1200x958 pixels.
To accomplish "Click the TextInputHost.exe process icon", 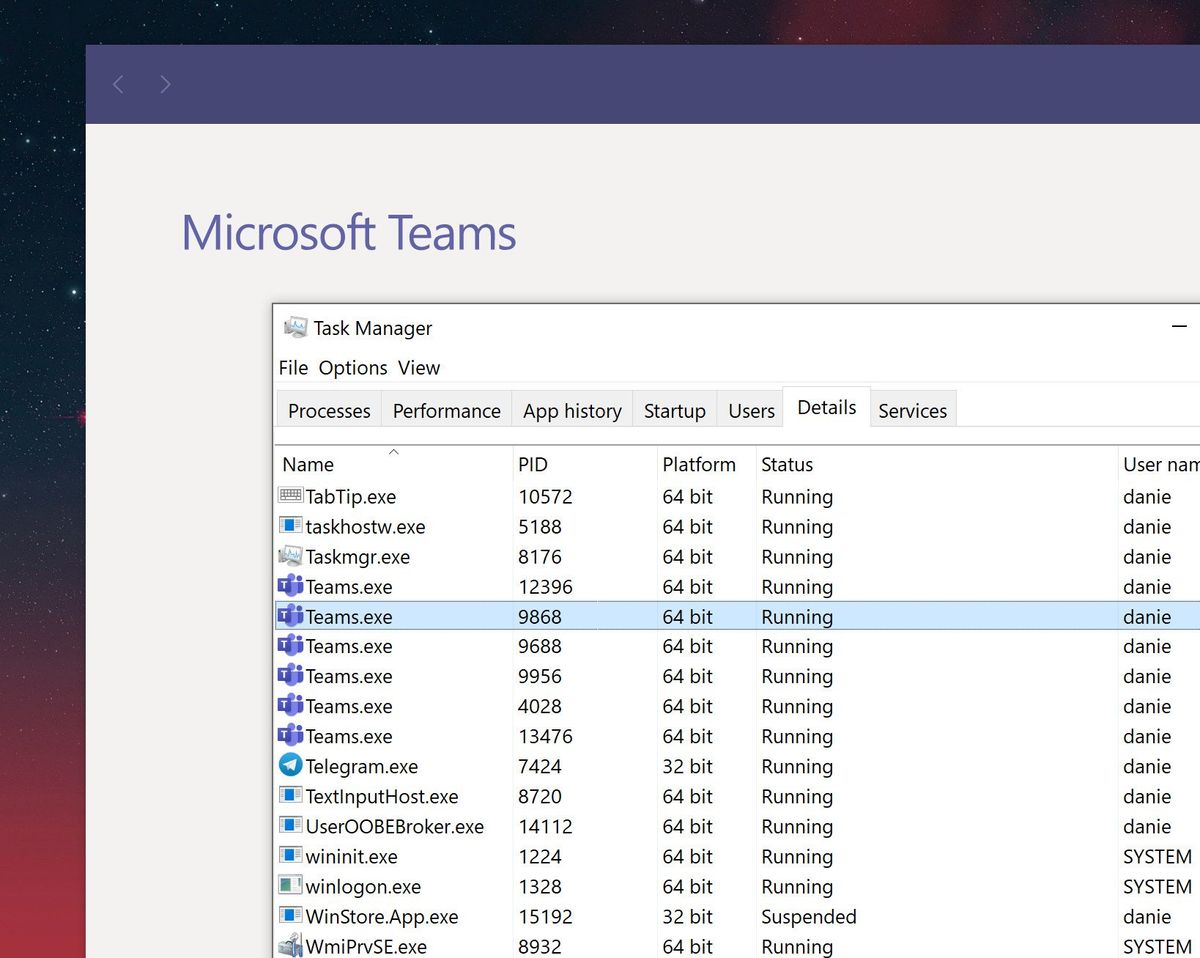I will tap(290, 796).
